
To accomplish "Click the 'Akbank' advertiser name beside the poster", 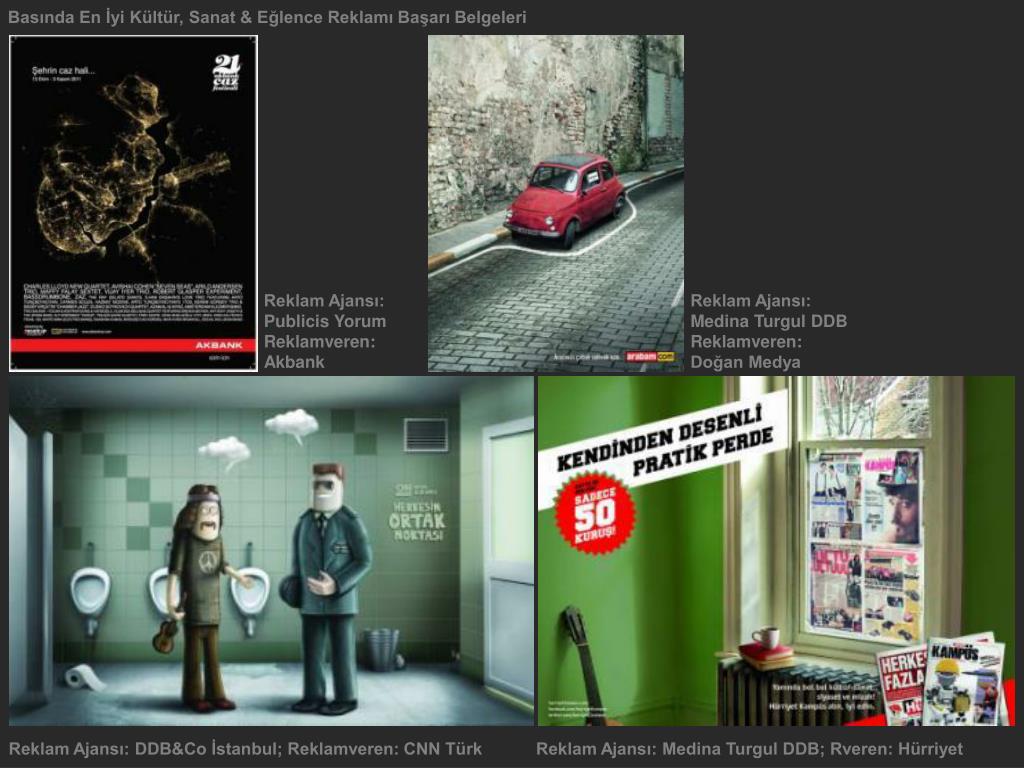I will tap(294, 362).
